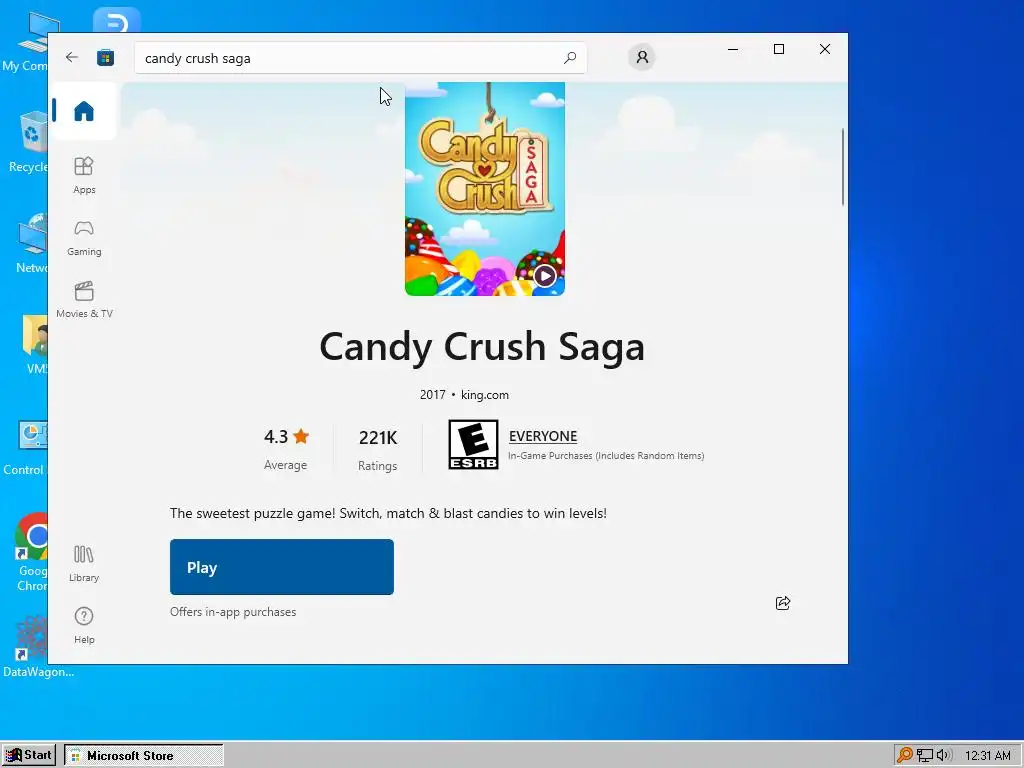1024x768 pixels.
Task: Select the Control Panel desktop icon
Action: 26,449
